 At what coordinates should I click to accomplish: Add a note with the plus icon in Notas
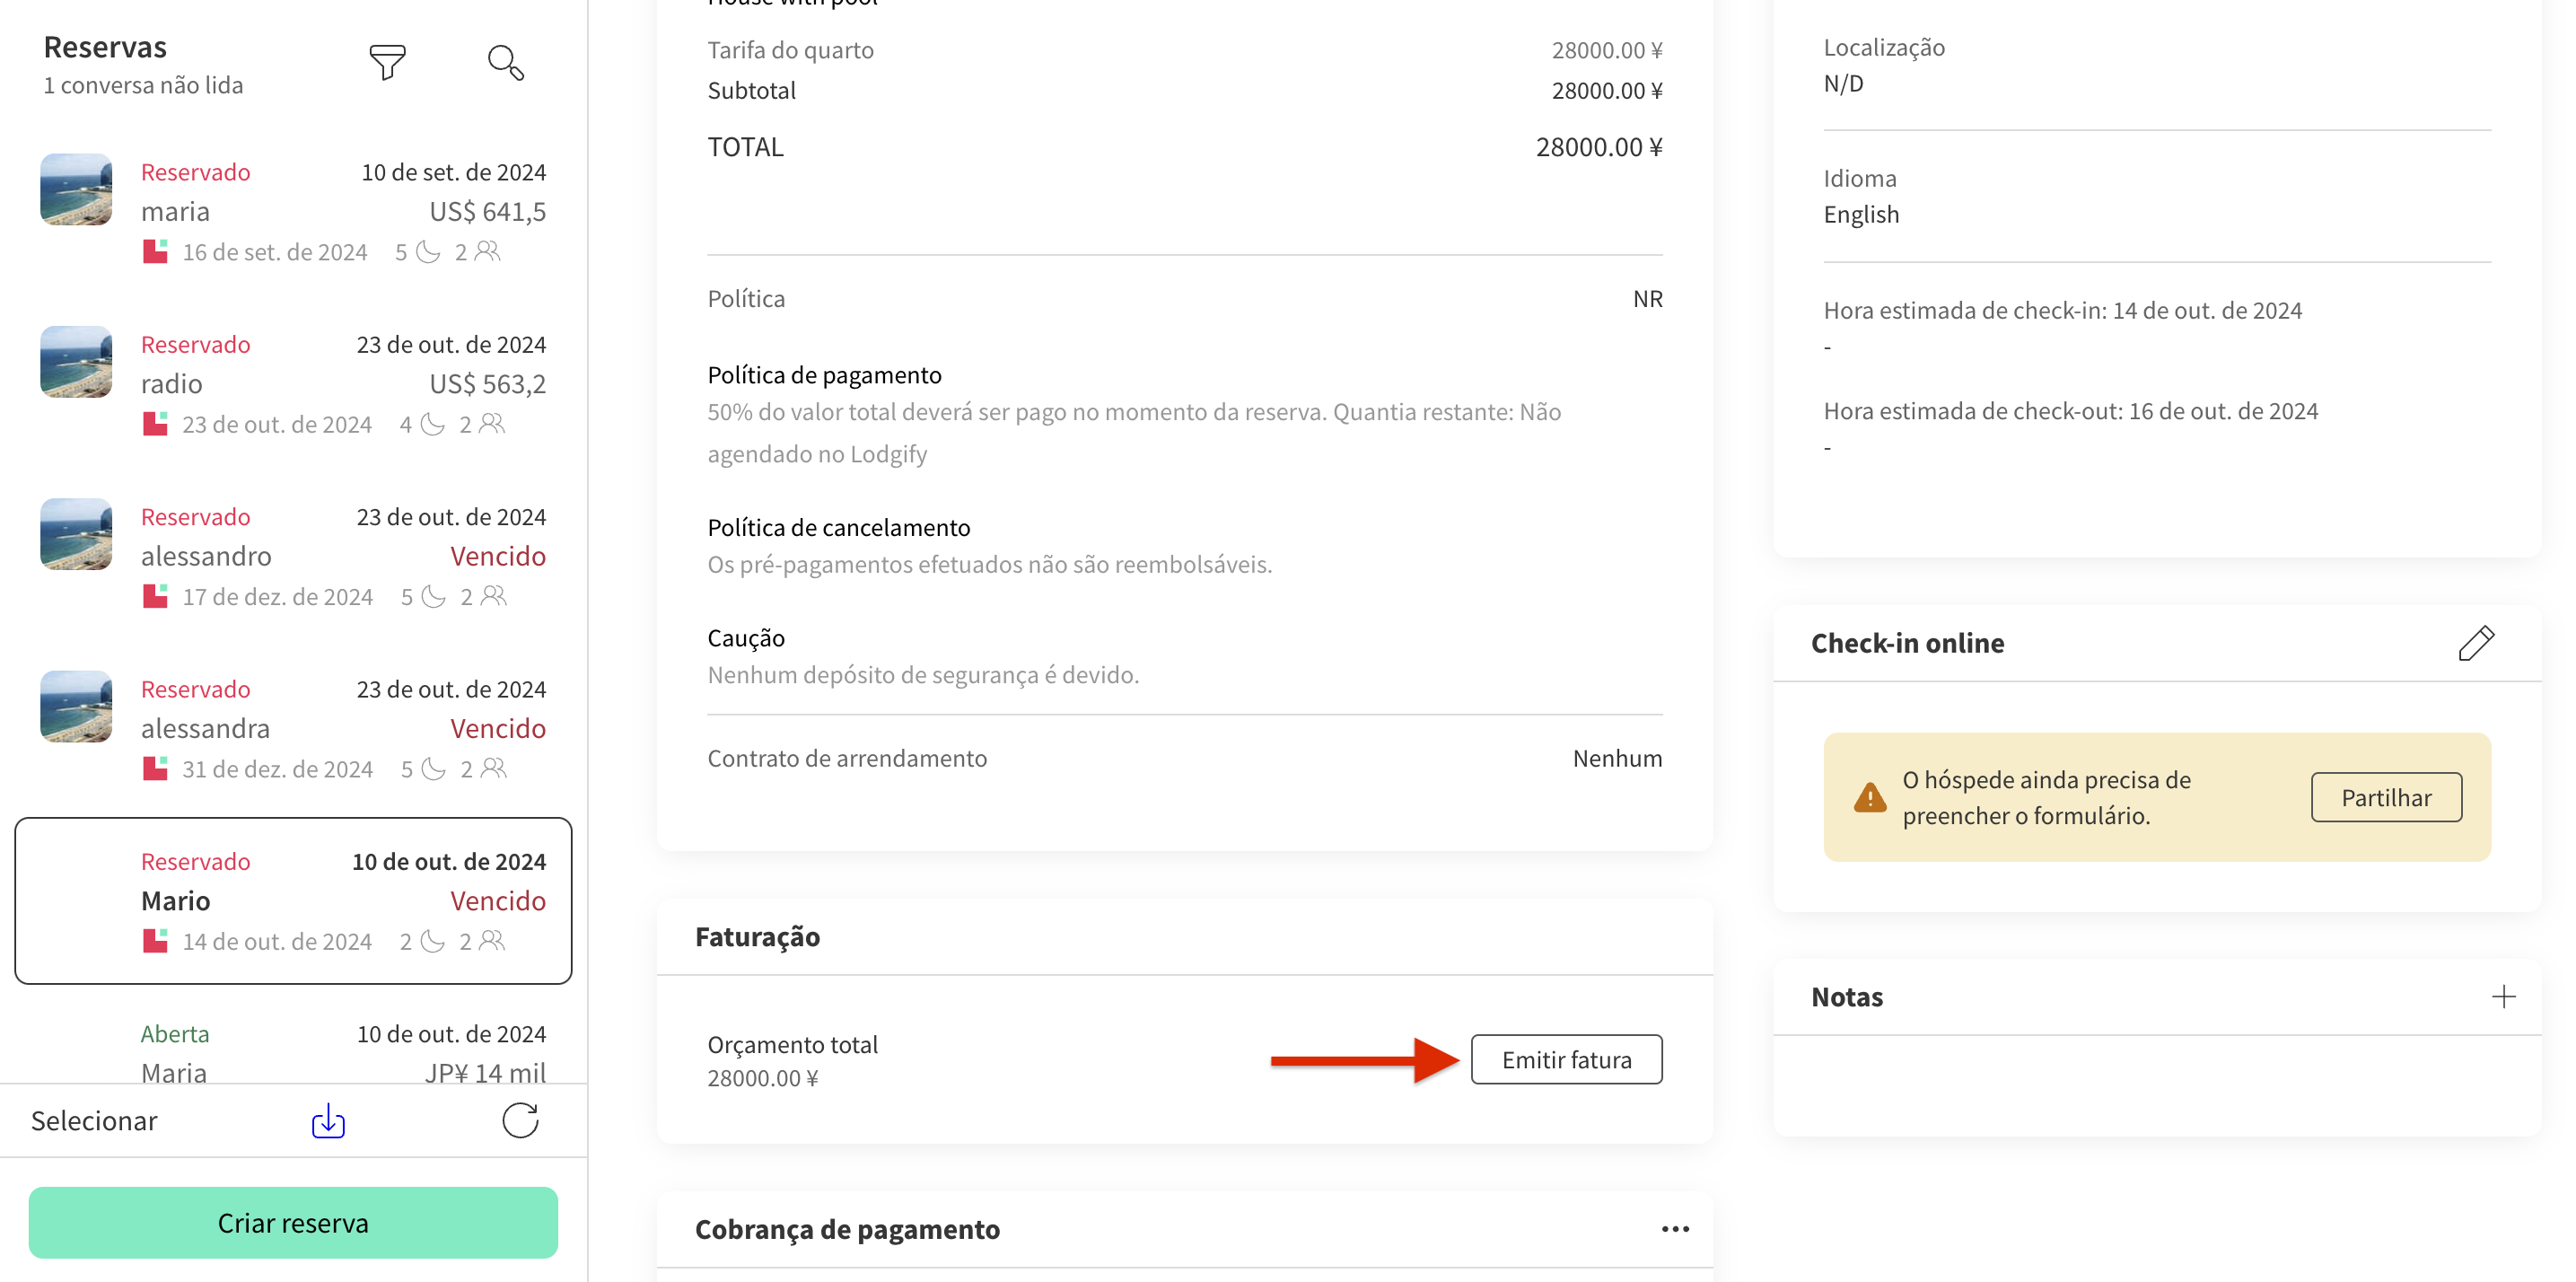(x=2504, y=996)
